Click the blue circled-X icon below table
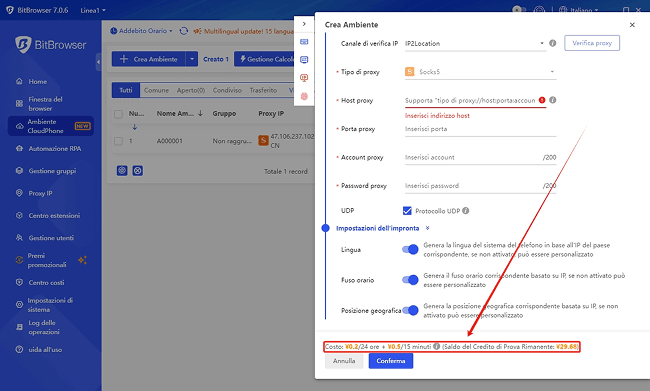The width and height of the screenshot is (650, 391). (138, 170)
